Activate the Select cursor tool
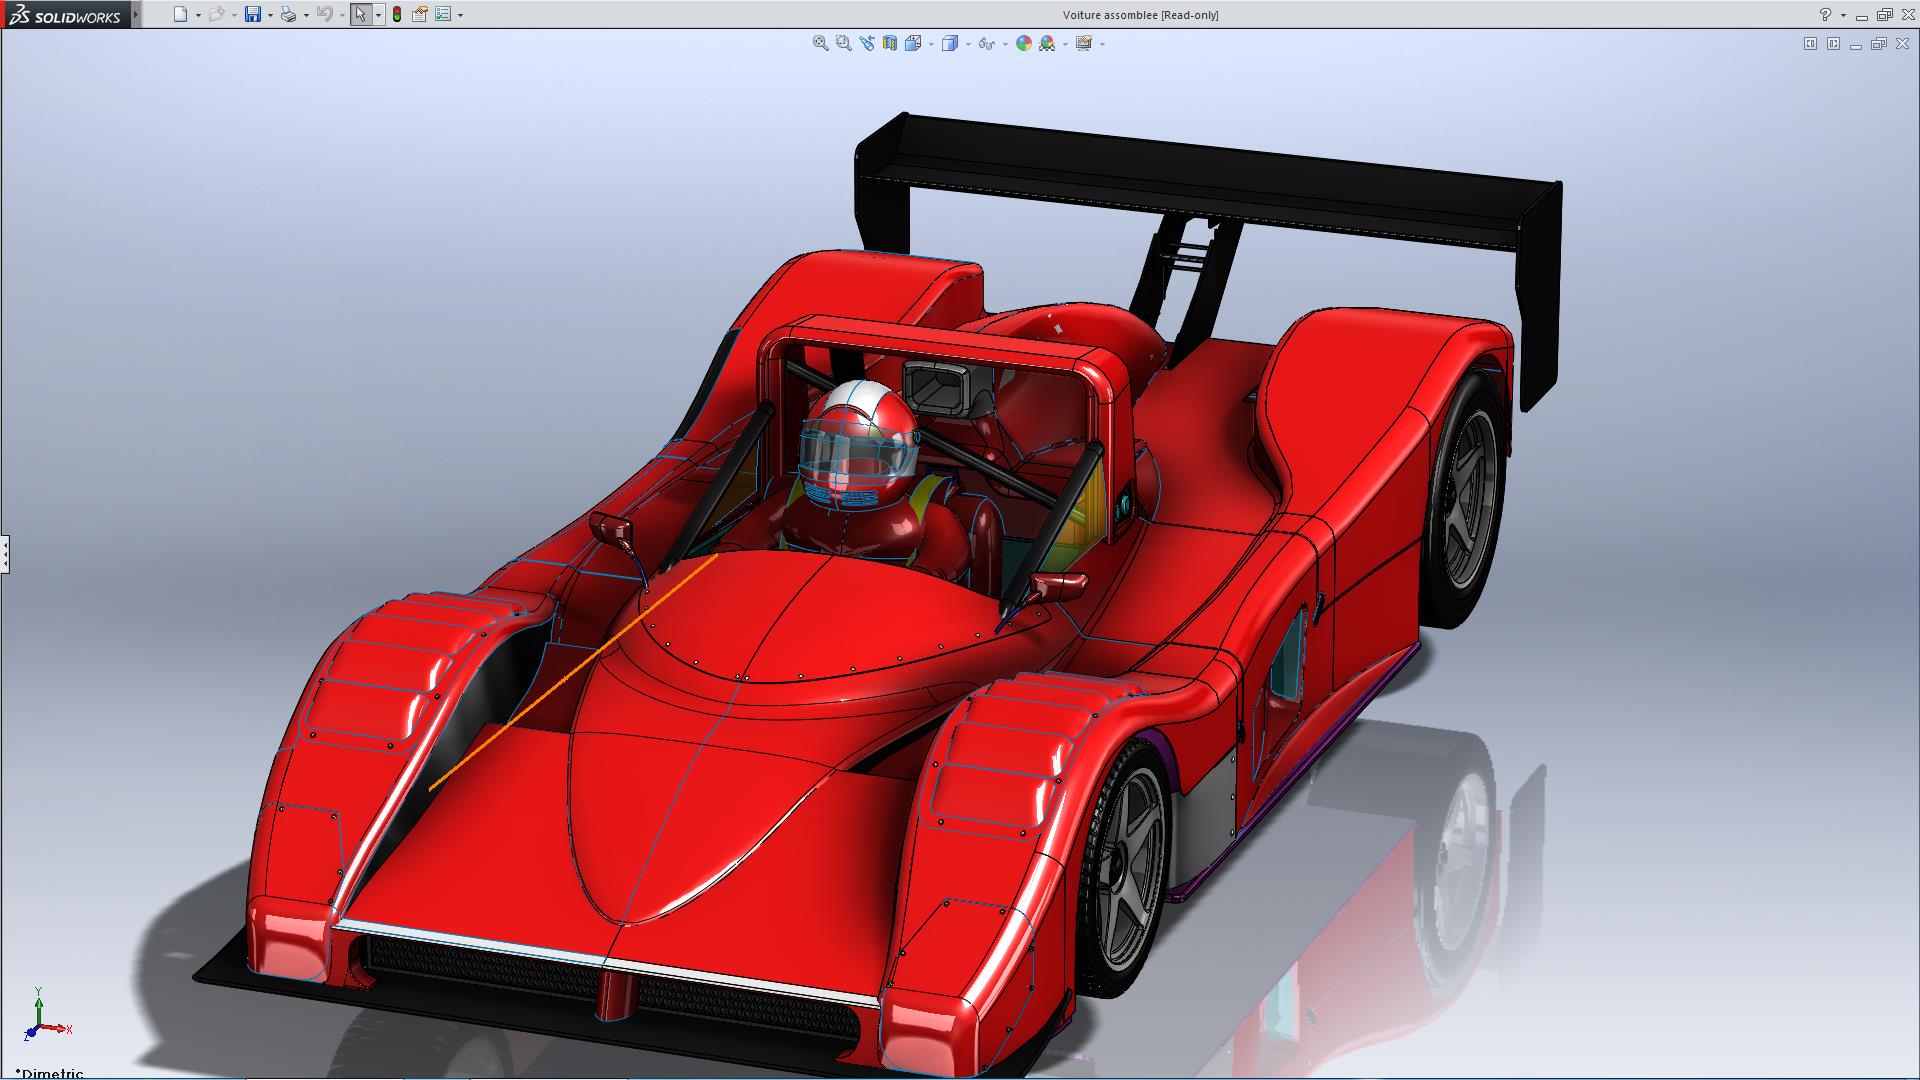The height and width of the screenshot is (1080, 1920). pos(360,14)
